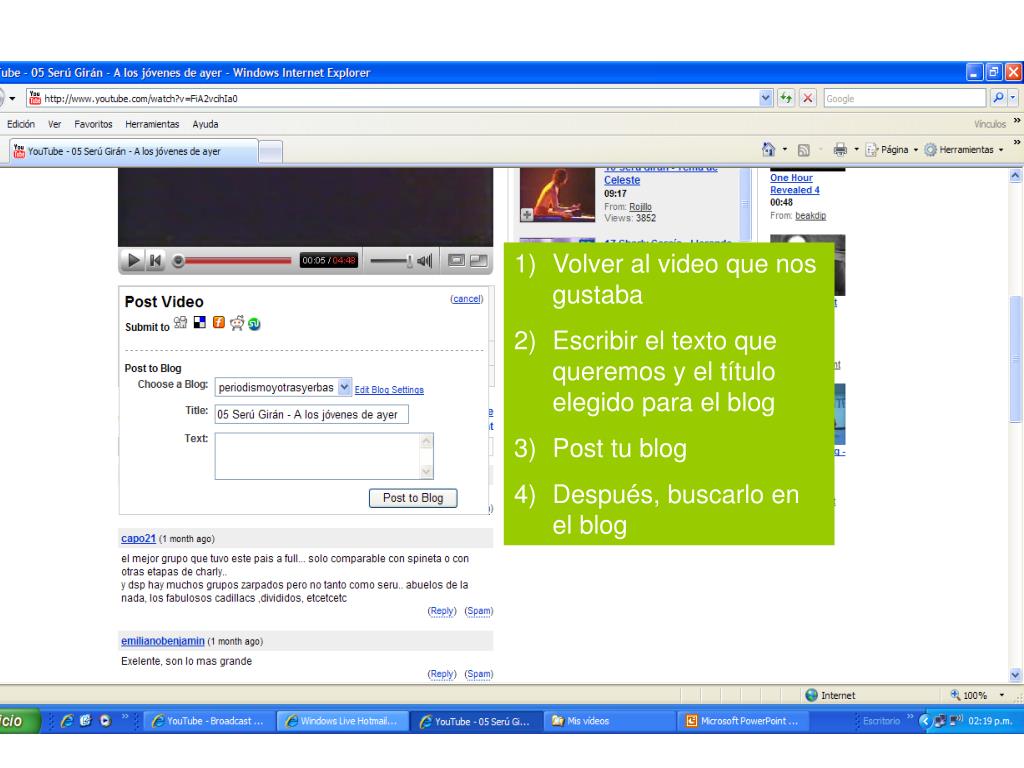This screenshot has height=768, width=1024.
Task: Submit video to Reddit alien icon
Action: point(237,323)
